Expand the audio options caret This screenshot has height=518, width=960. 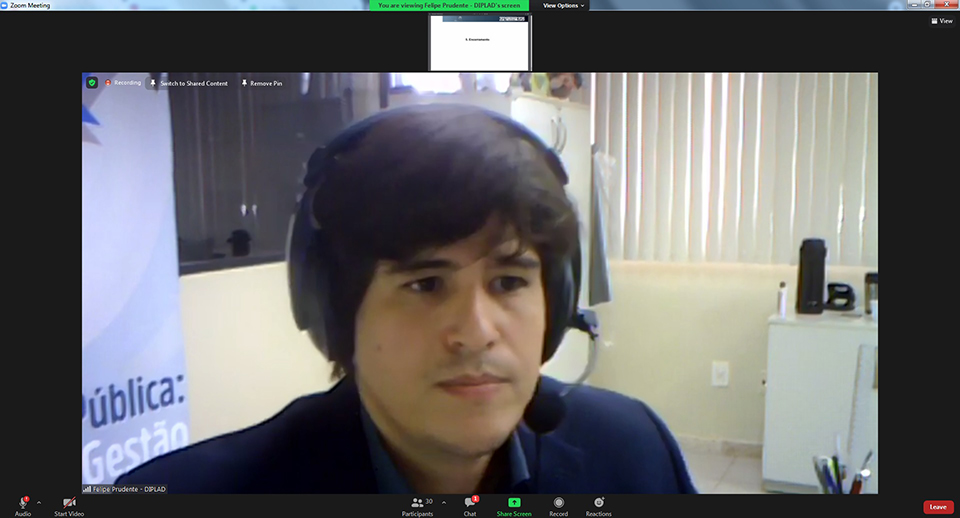39,502
